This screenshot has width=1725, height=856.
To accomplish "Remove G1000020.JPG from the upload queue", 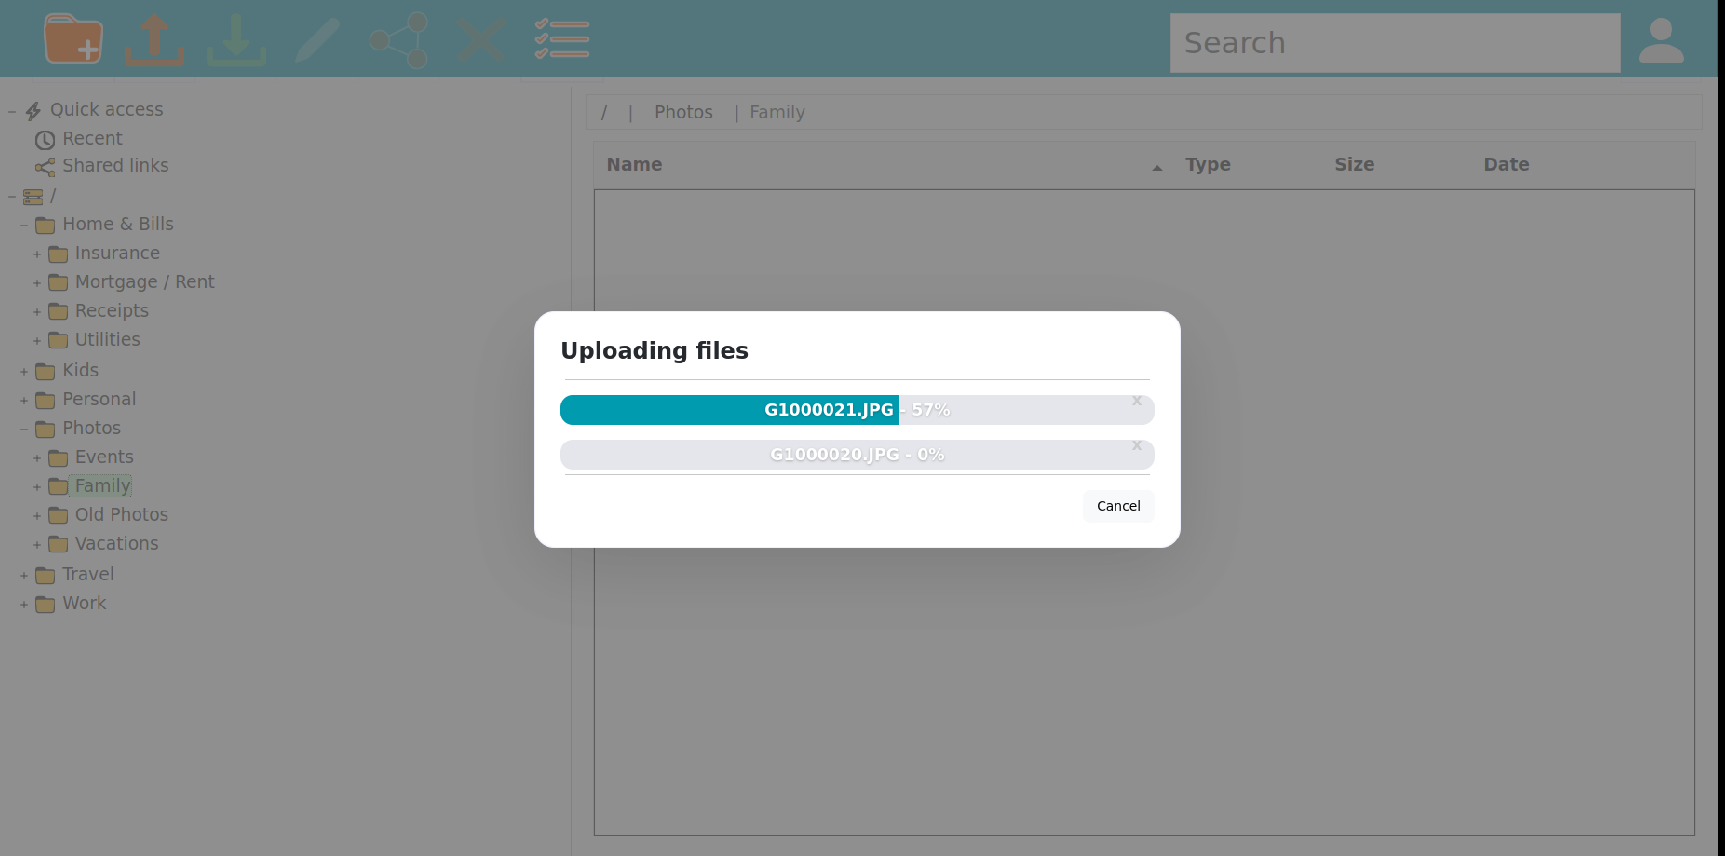I will pyautogui.click(x=1137, y=446).
